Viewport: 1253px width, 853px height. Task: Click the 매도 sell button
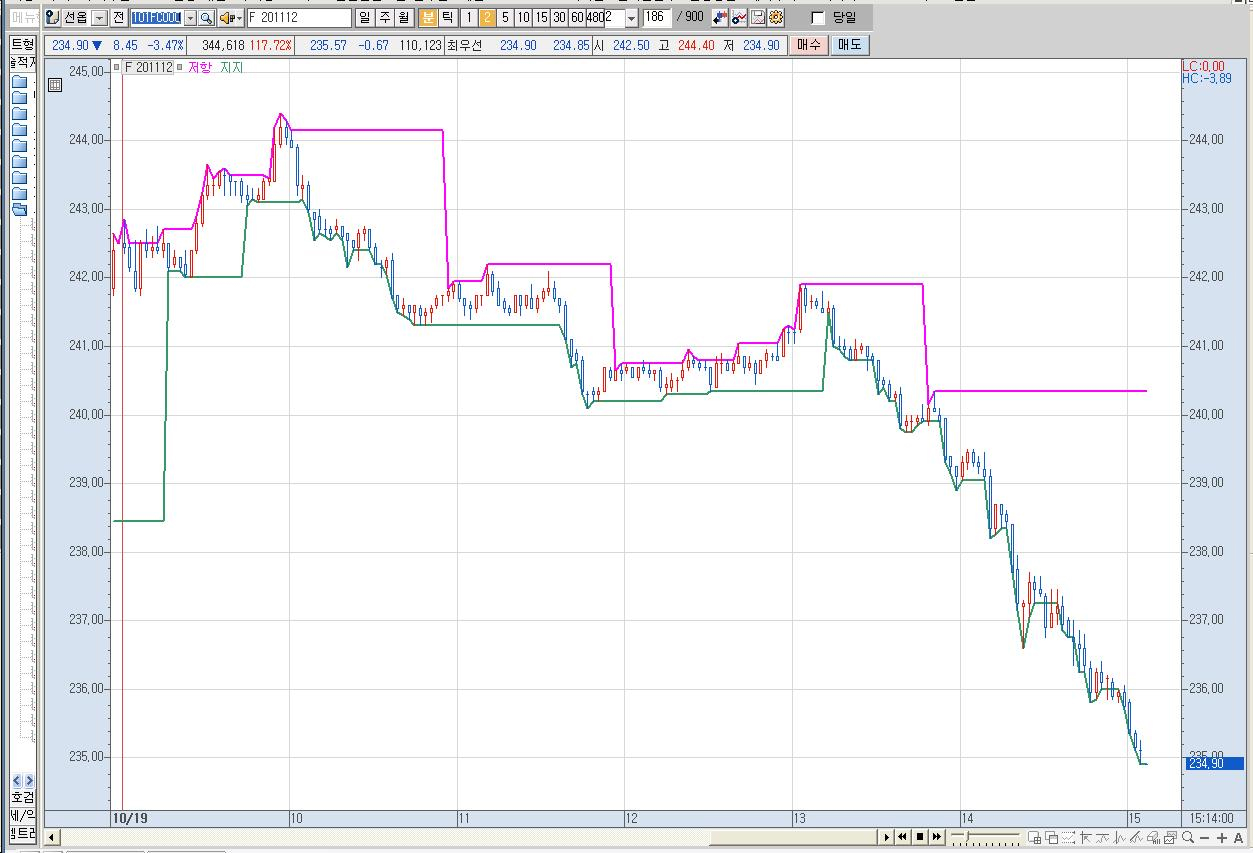coord(849,45)
